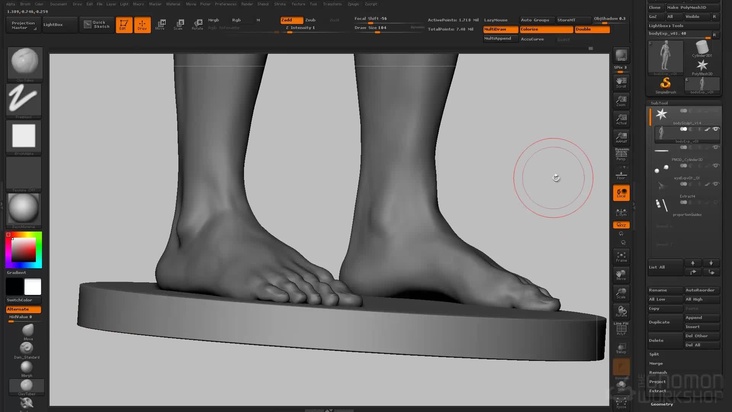Select the Scroll canvas icon
Screen dimensions: 732x412
(x=621, y=83)
